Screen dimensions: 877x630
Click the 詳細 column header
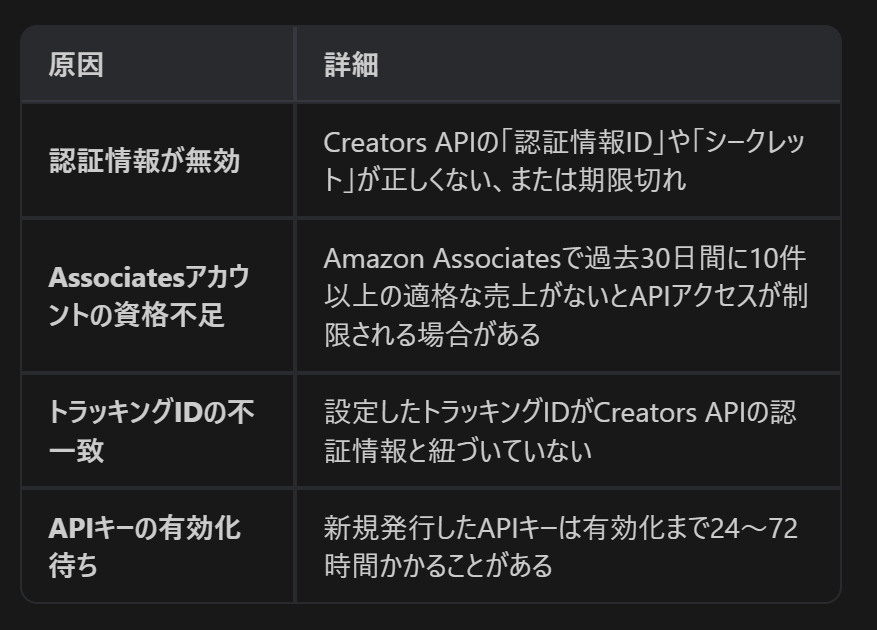pyautogui.click(x=351, y=66)
